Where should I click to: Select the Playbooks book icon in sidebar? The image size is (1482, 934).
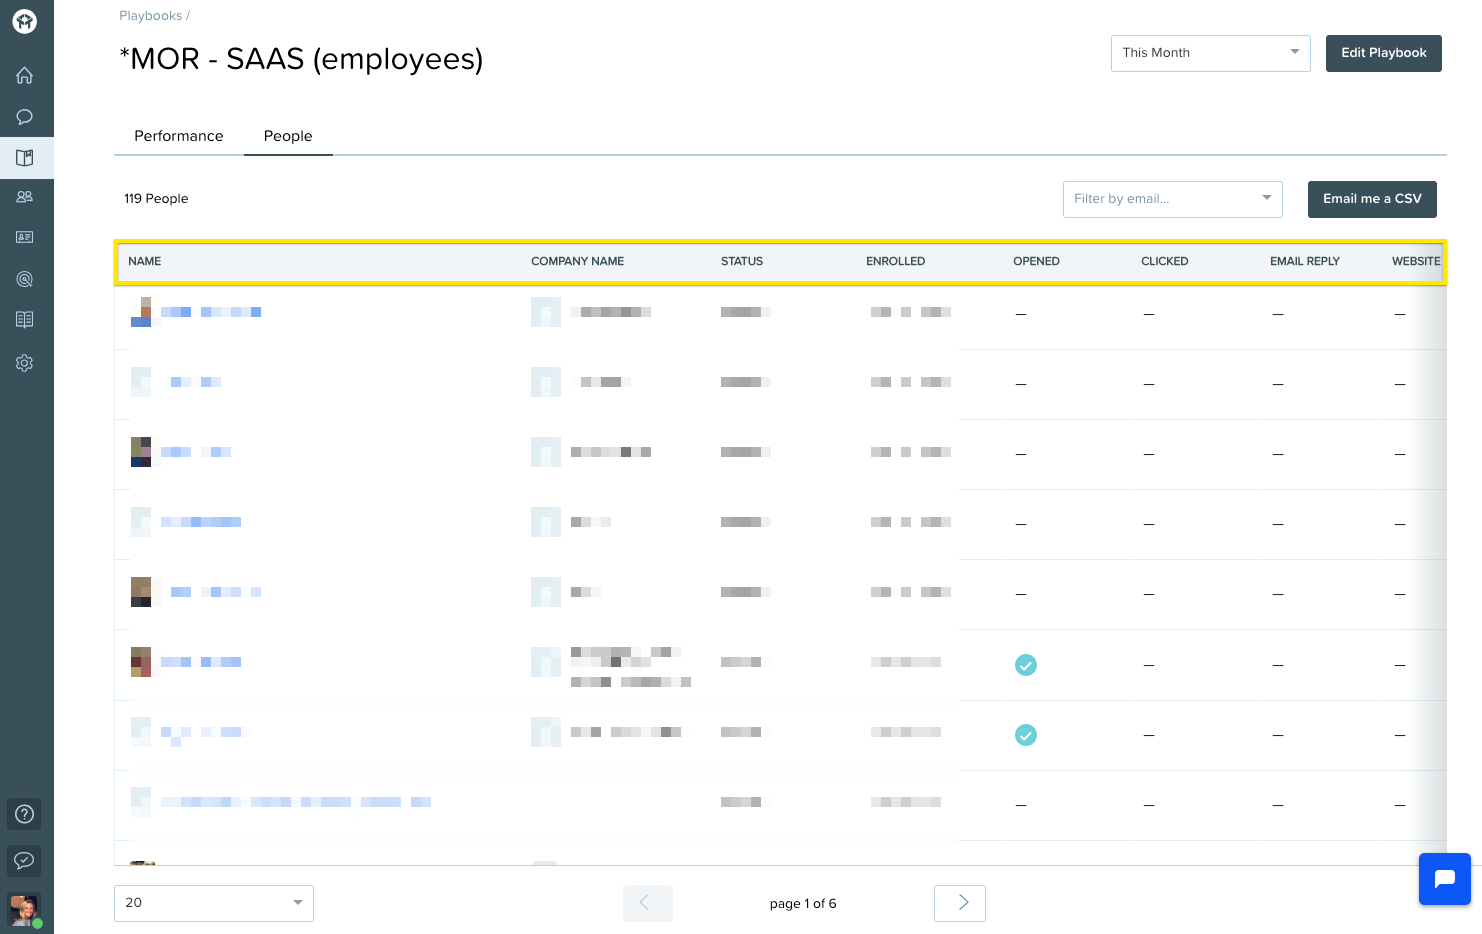[x=25, y=157]
